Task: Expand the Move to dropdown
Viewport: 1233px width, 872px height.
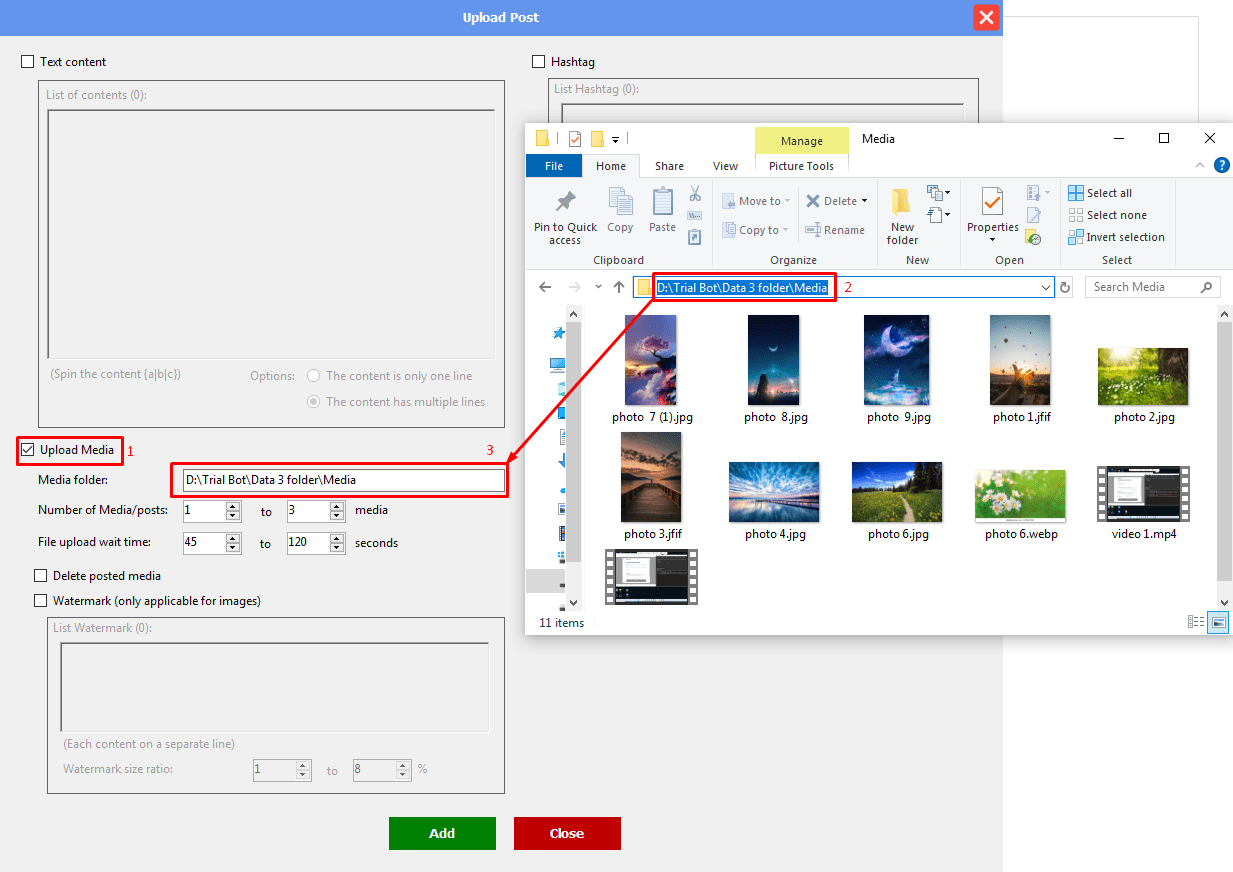Action: click(x=787, y=202)
